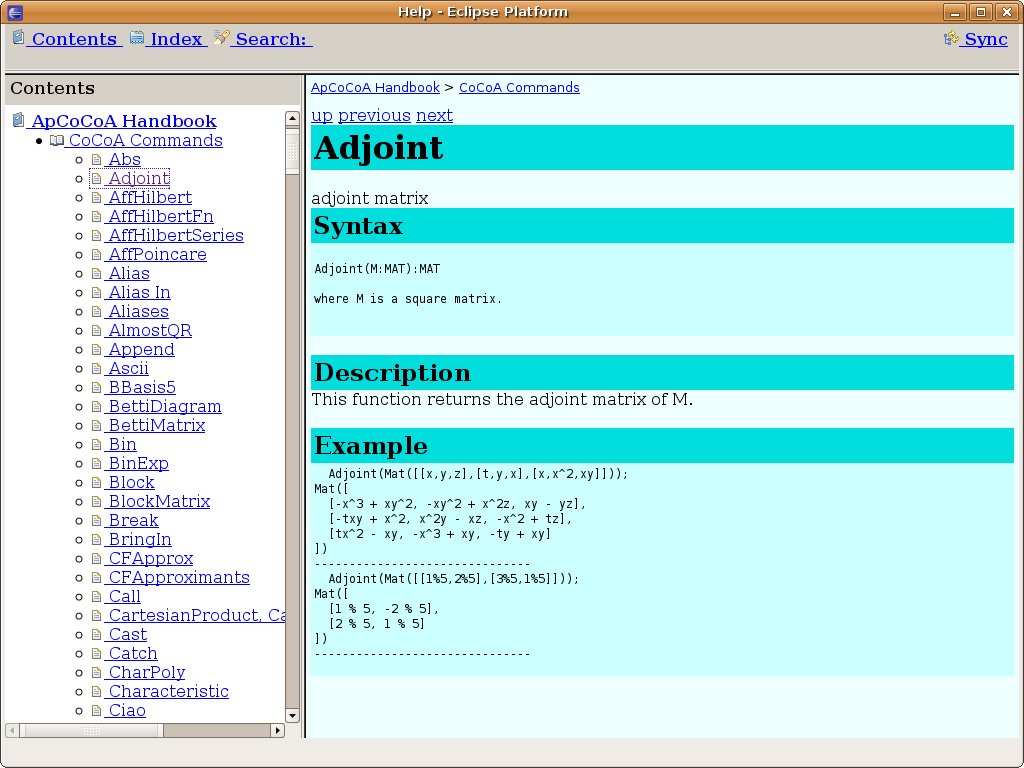Click the page icon next to Aliases

(97, 312)
